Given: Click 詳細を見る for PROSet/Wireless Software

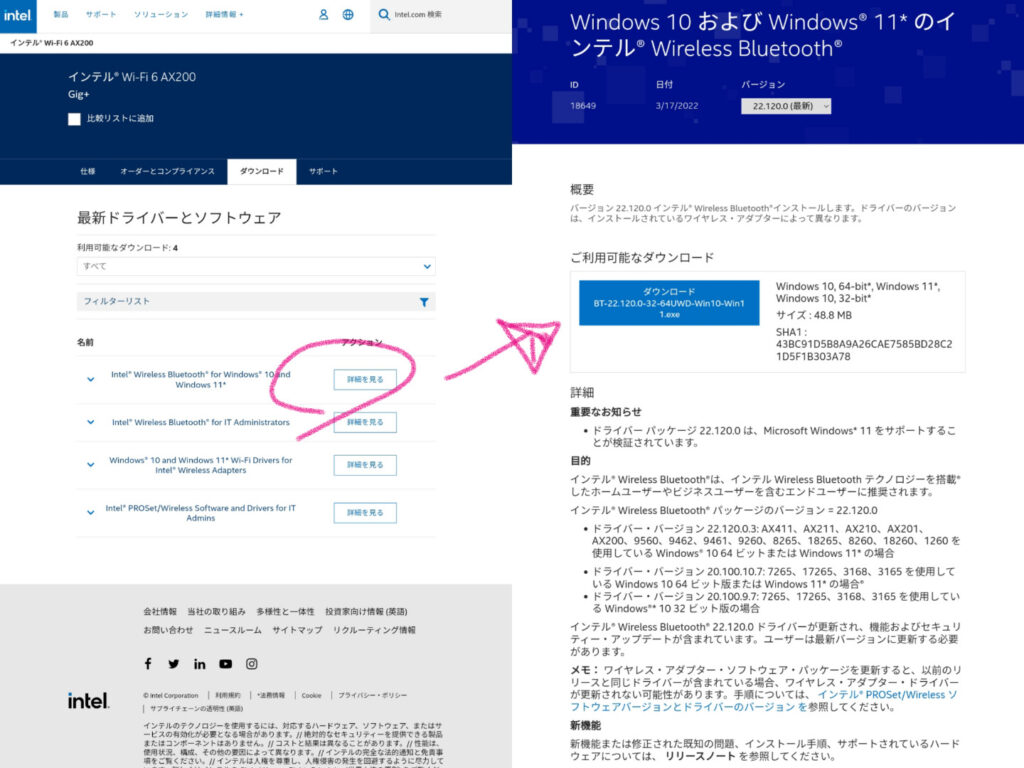Looking at the screenshot, I should (x=365, y=513).
